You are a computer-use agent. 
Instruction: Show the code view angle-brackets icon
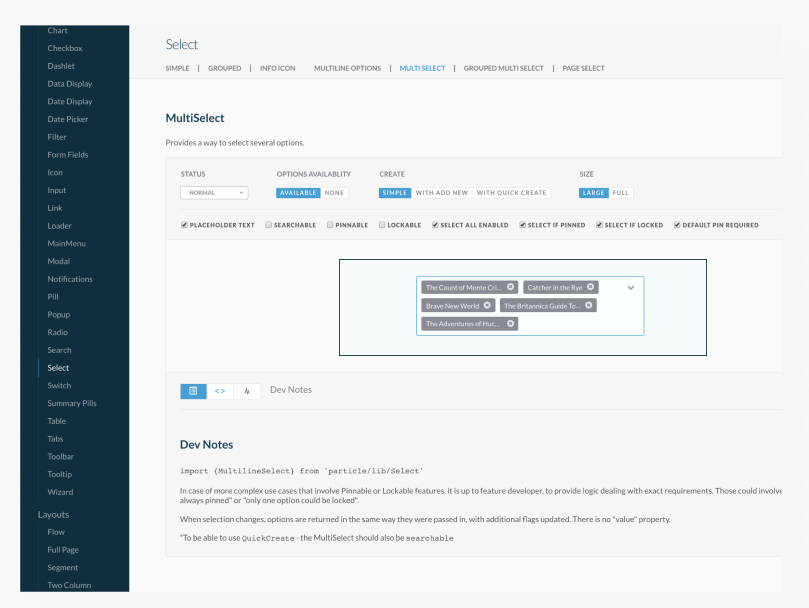(220, 391)
